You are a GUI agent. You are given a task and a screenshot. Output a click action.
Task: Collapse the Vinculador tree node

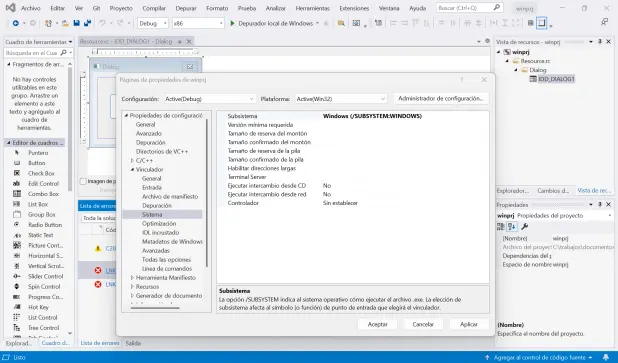pos(132,169)
